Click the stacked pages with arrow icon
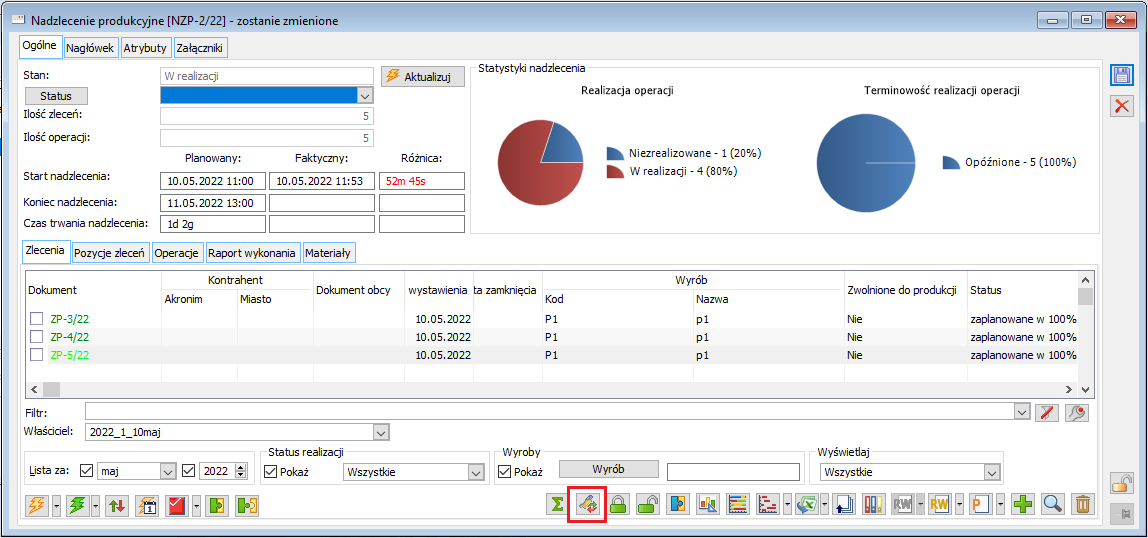Viewport: 1148px width, 538px height. 845,504
